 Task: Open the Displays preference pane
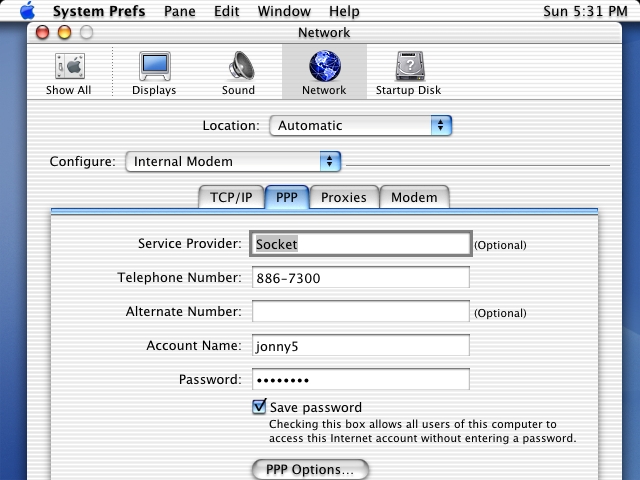pyautogui.click(x=154, y=73)
